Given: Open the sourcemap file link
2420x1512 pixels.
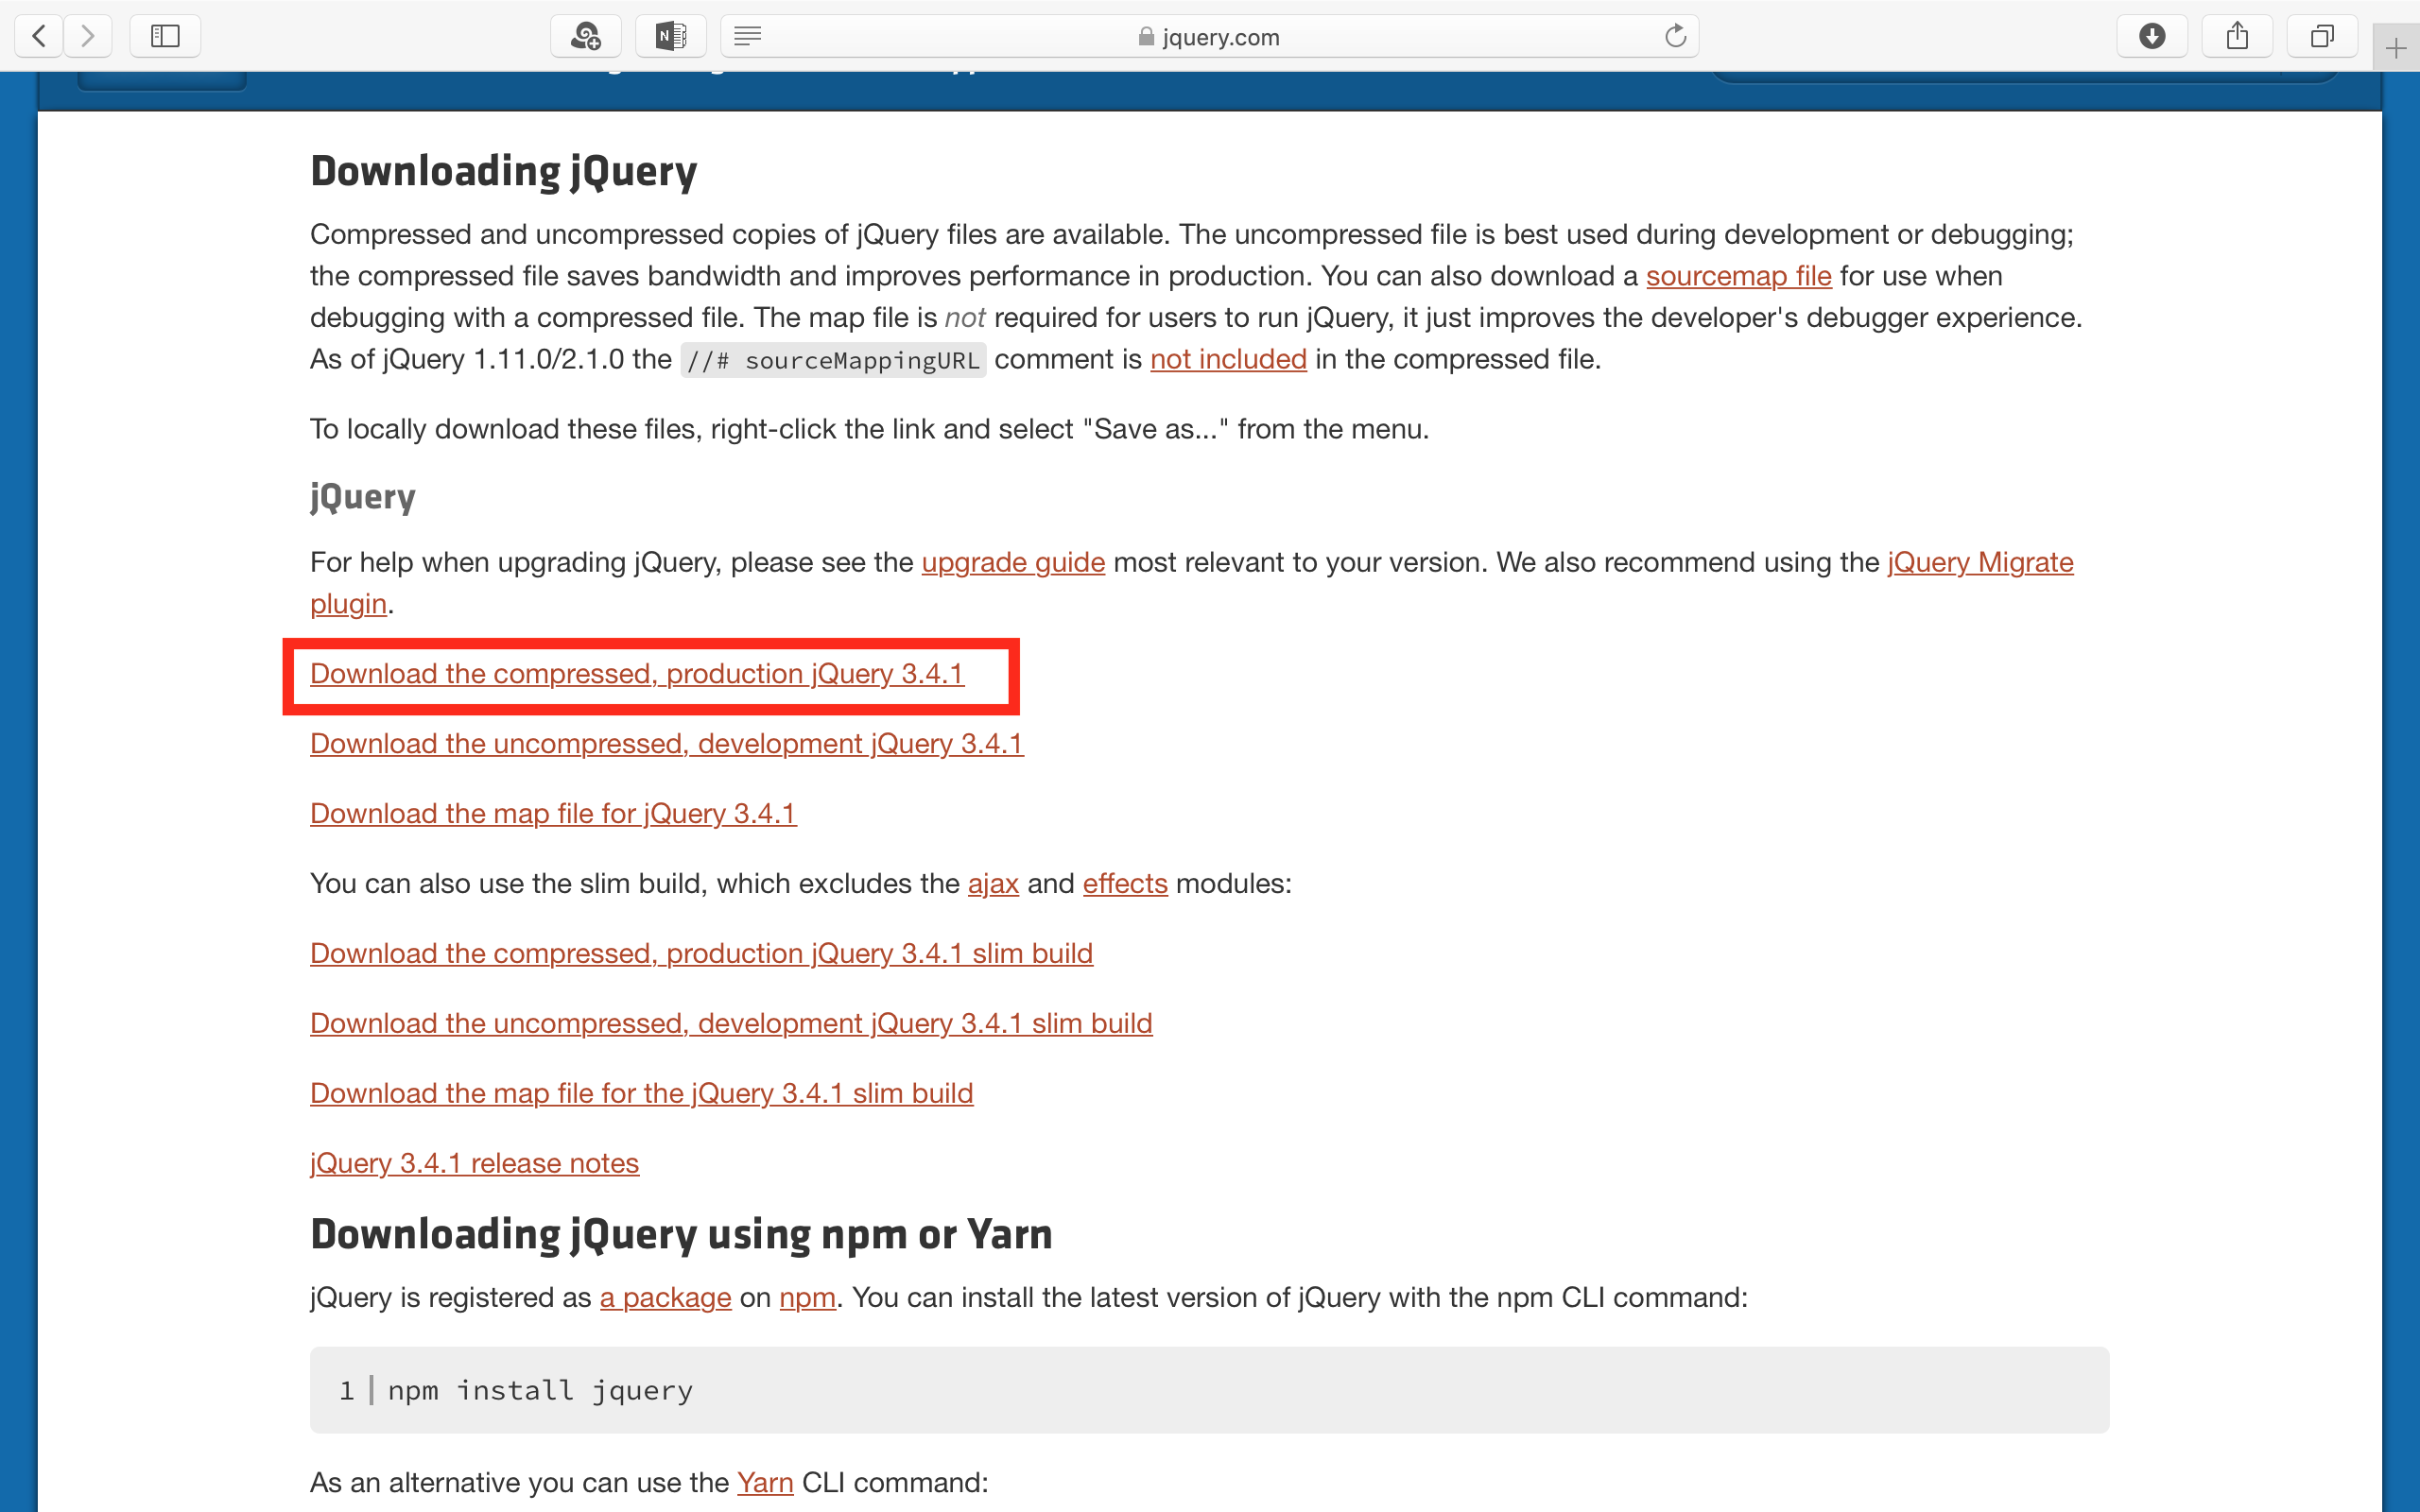Looking at the screenshot, I should 1738,276.
